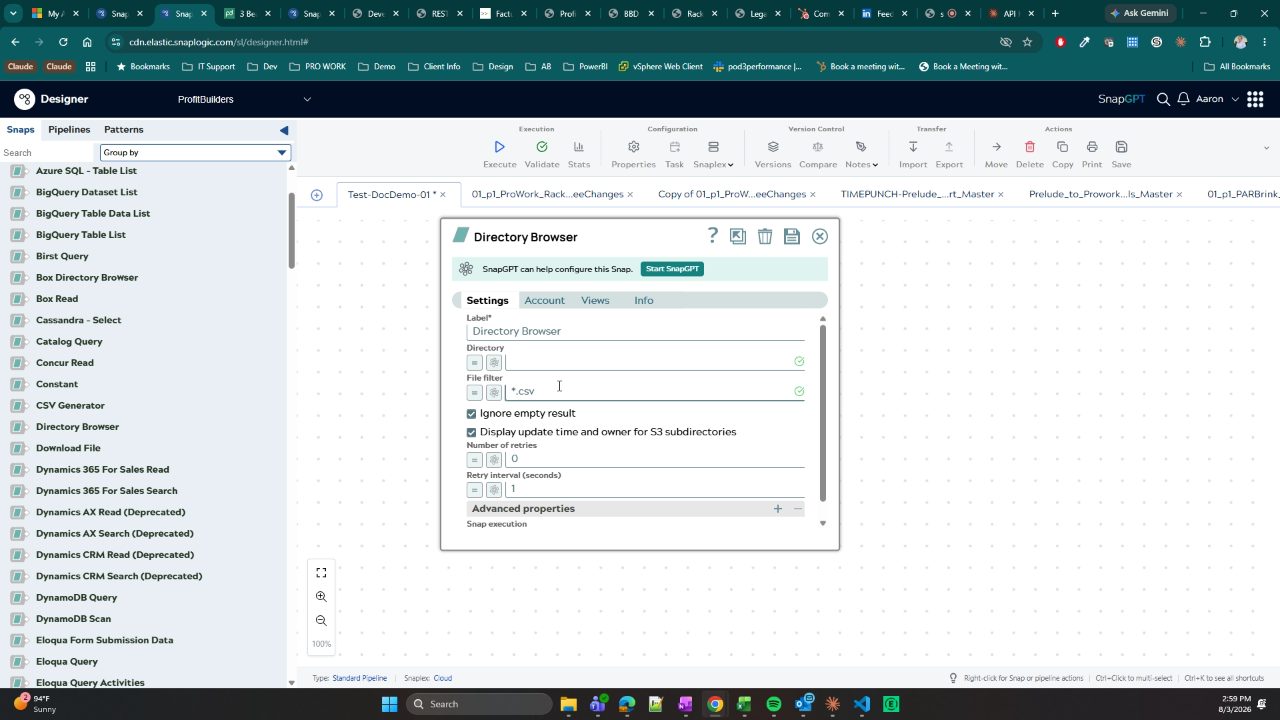This screenshot has height=720, width=1280.
Task: Click the Task toolbar icon
Action: pos(675,147)
